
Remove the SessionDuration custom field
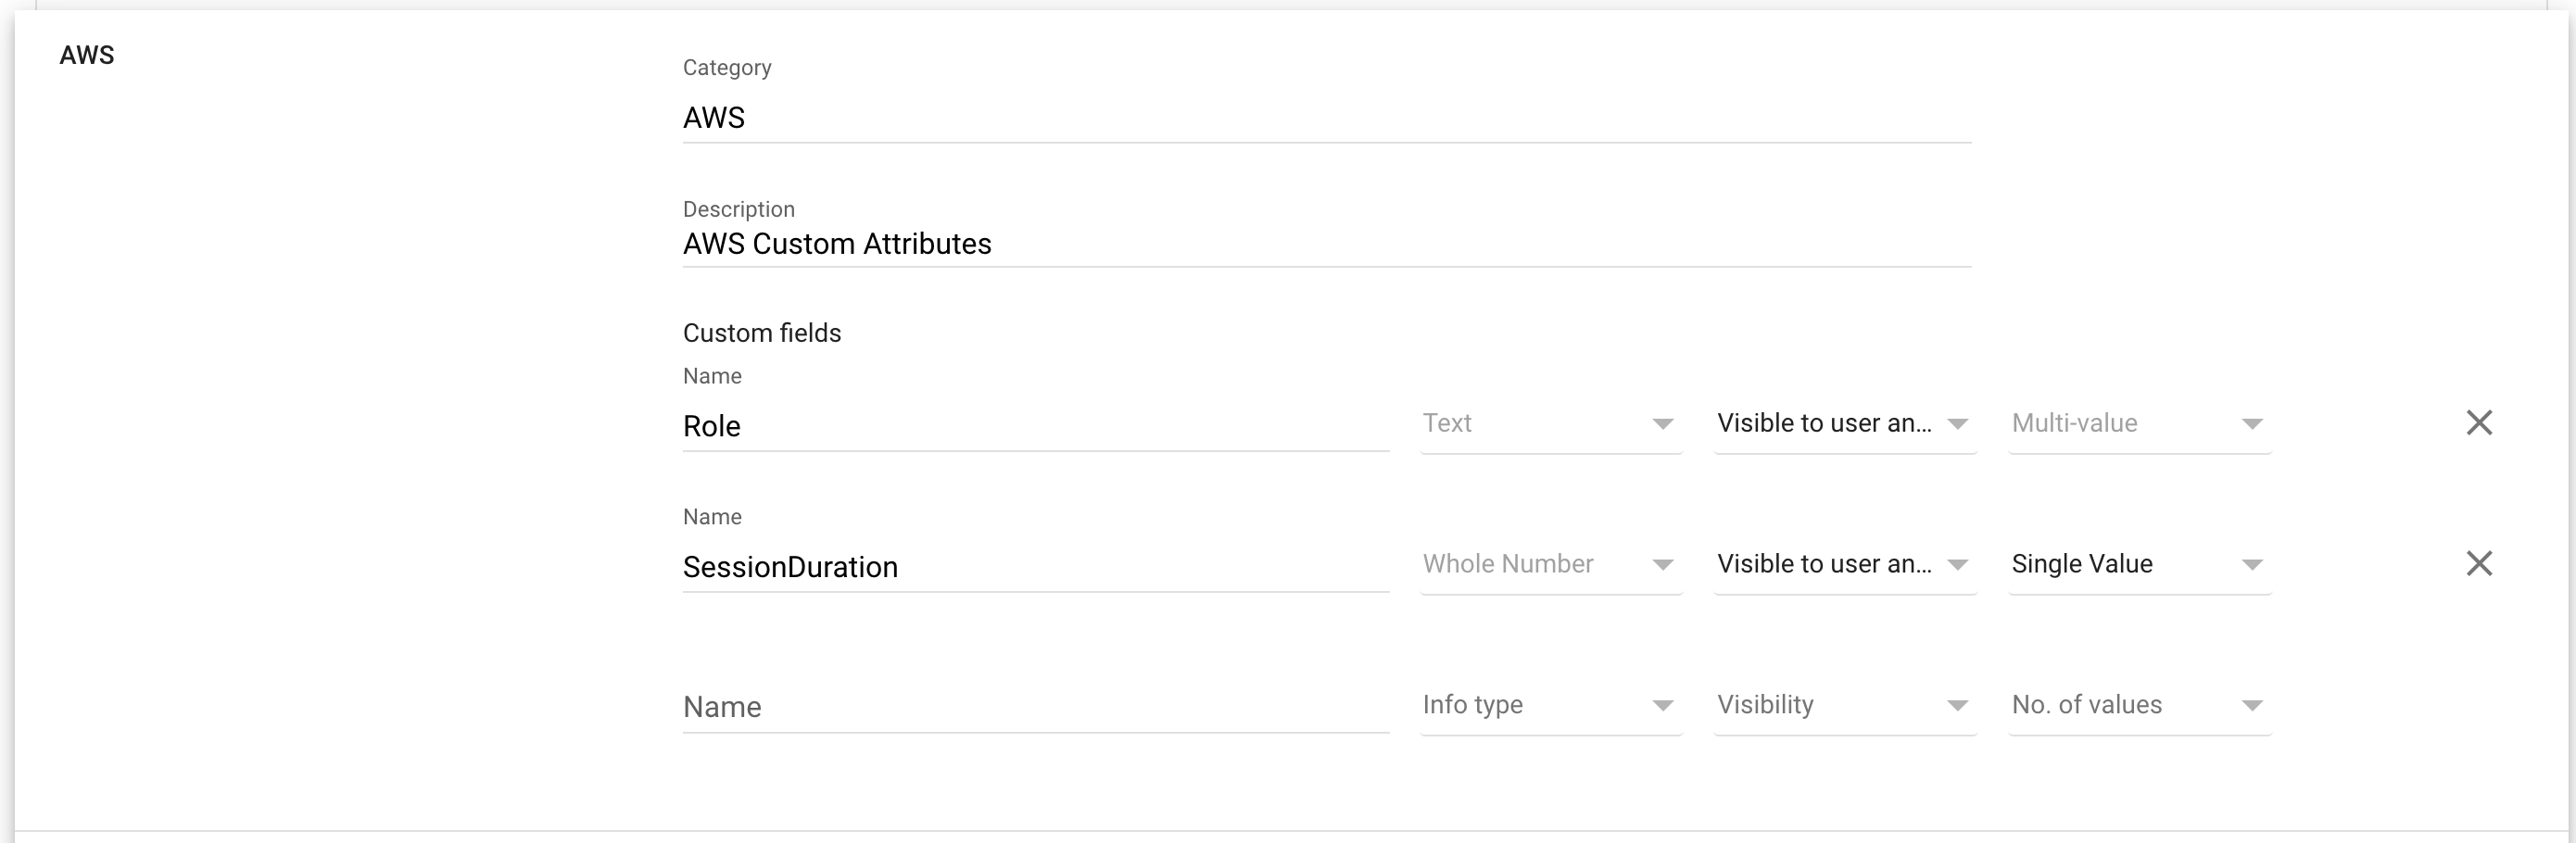tap(2481, 563)
